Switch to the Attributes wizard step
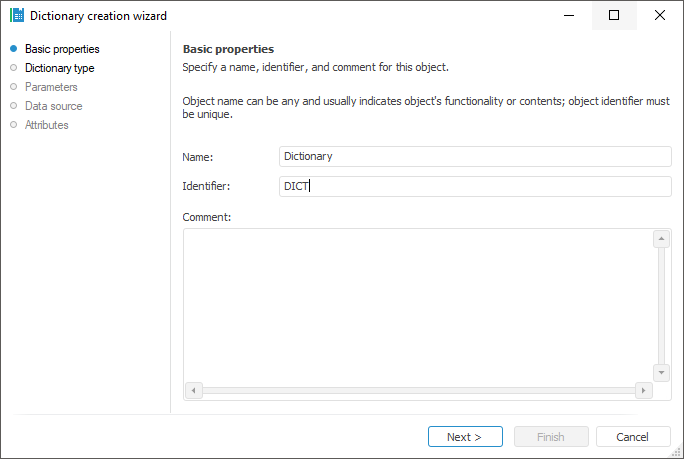Image resolution: width=684 pixels, height=459 pixels. click(x=46, y=125)
